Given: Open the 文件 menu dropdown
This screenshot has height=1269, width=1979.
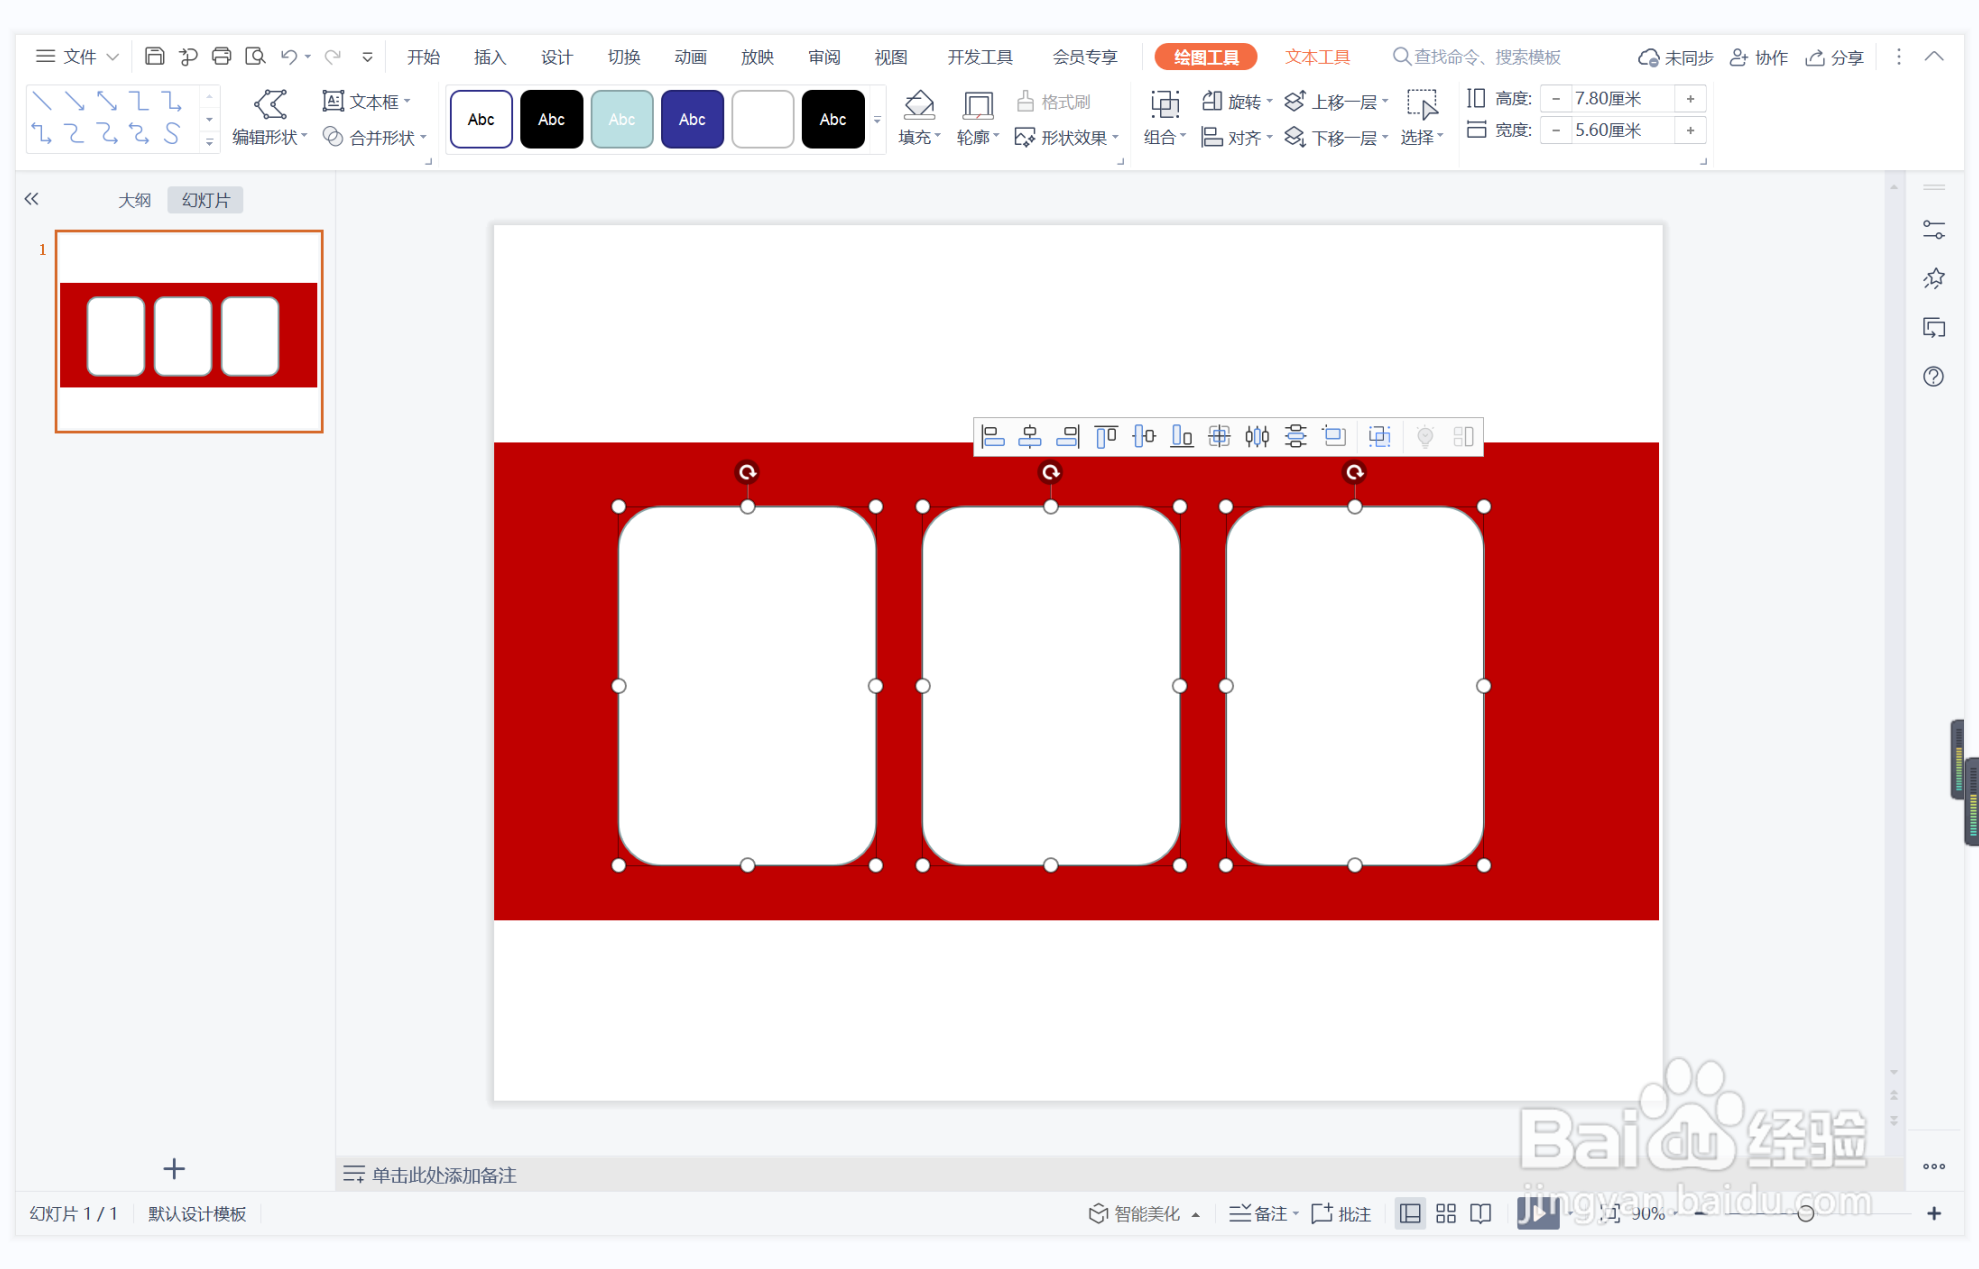Looking at the screenshot, I should (78, 57).
